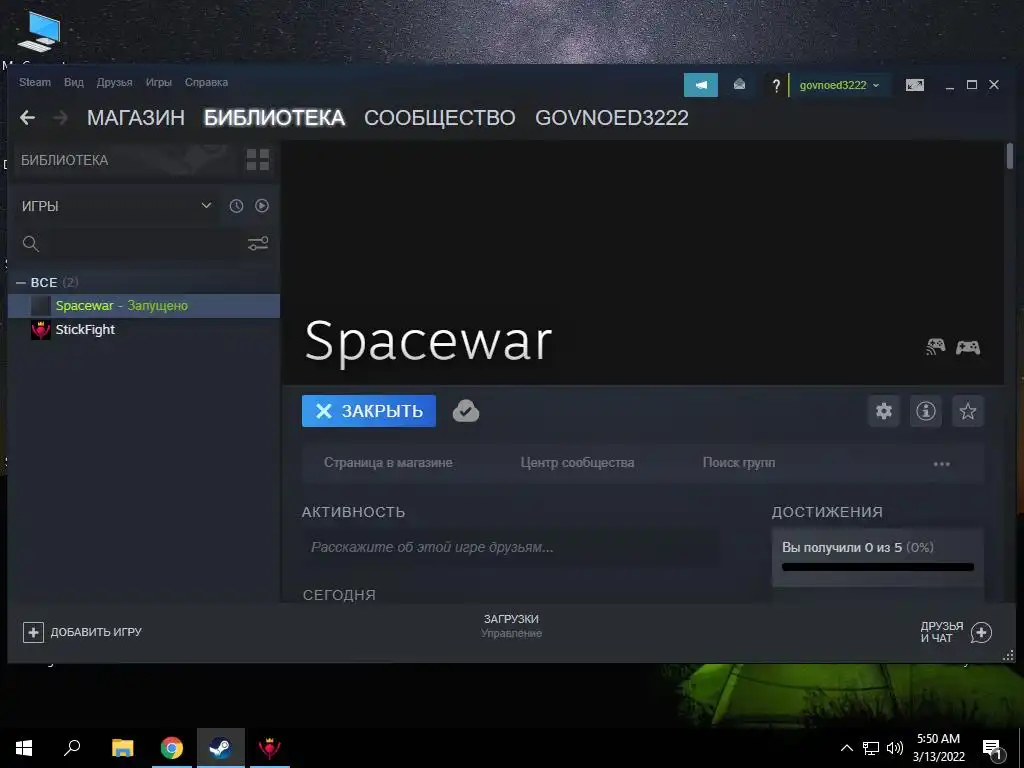Open Страница в магазине link
Screen dimensions: 1024x768
pos(388,462)
